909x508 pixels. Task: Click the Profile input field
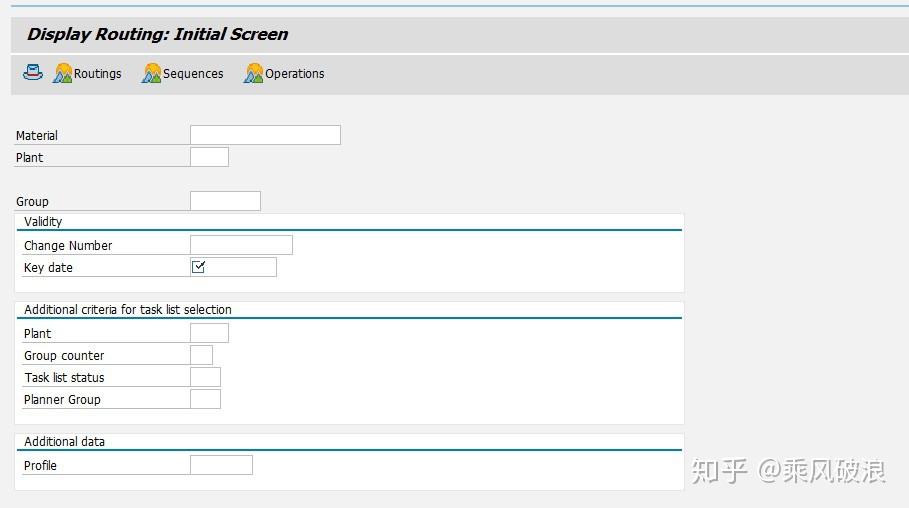tap(221, 465)
